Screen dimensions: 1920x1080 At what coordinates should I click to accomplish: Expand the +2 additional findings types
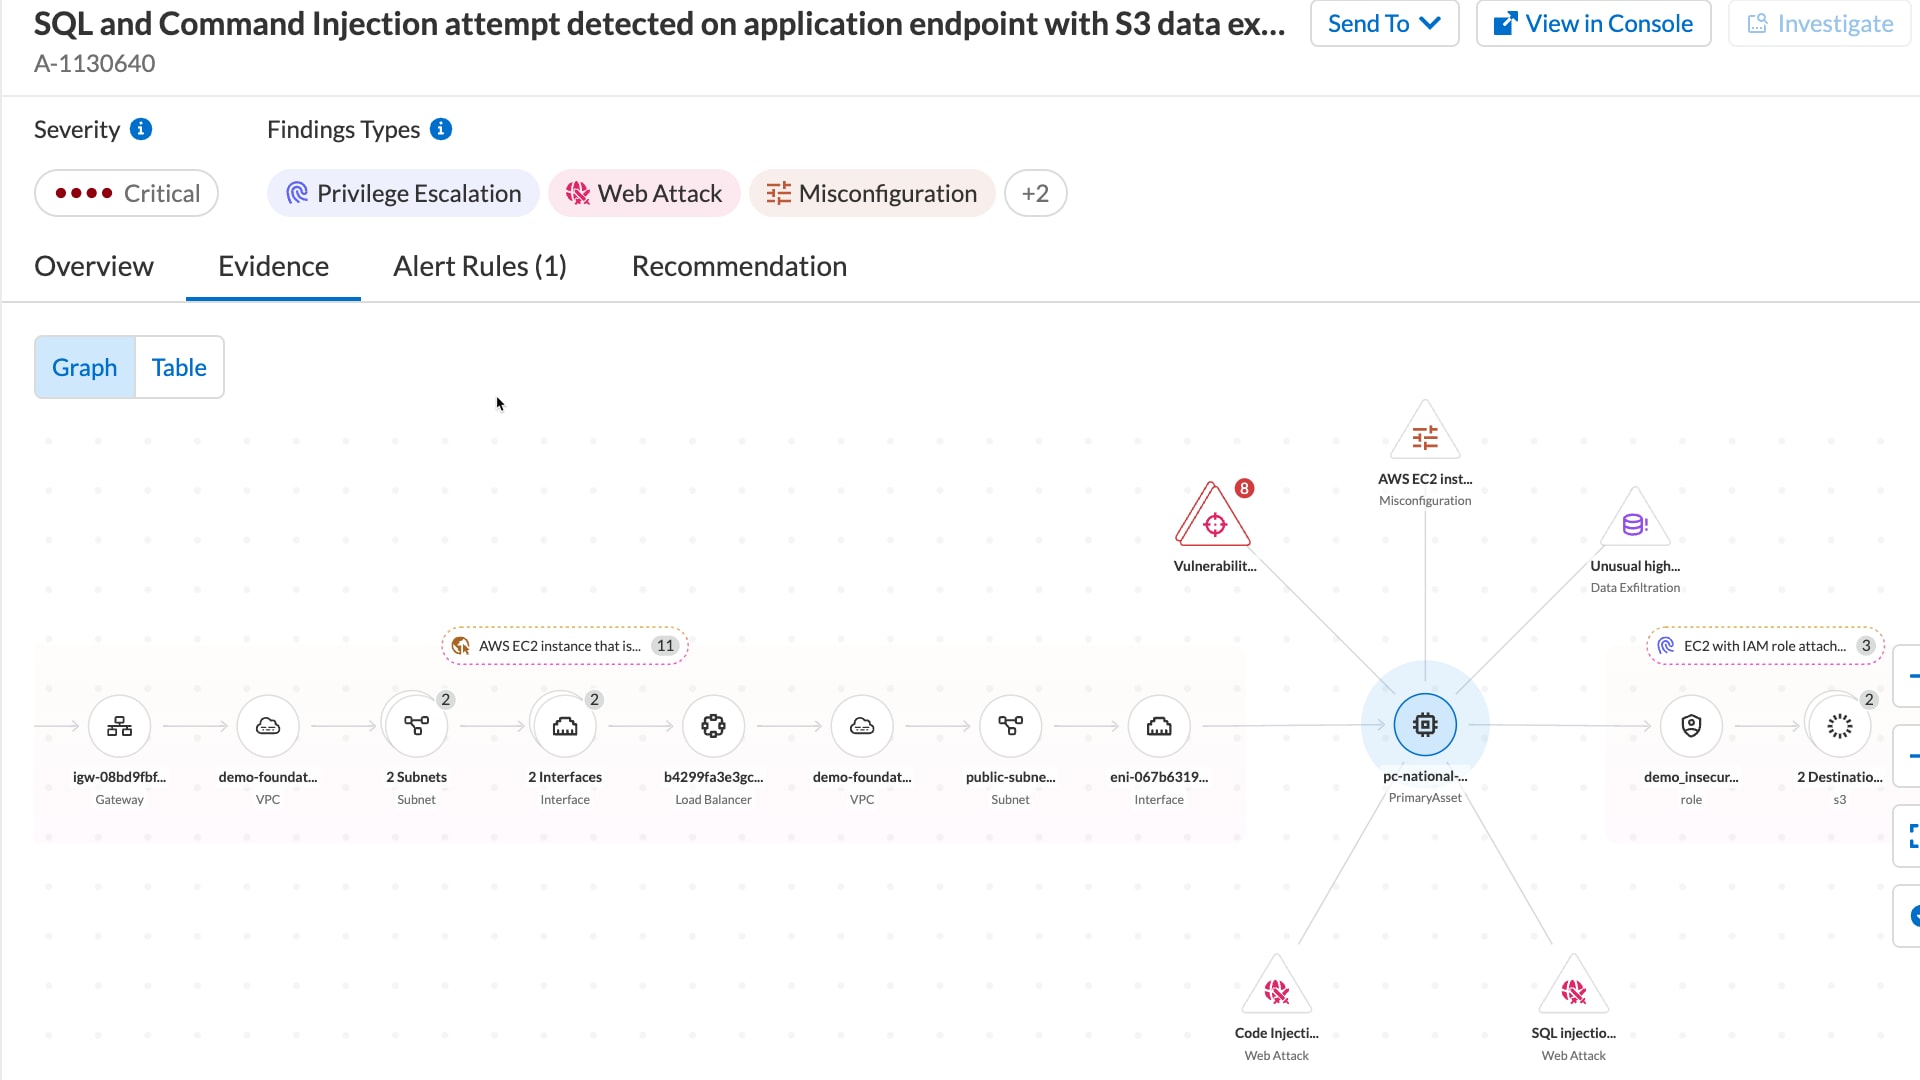click(x=1035, y=193)
